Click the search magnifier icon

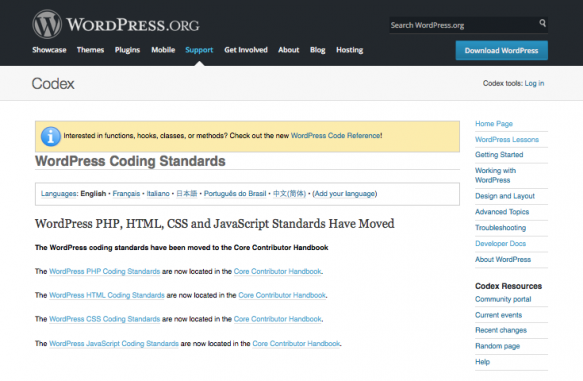click(542, 23)
